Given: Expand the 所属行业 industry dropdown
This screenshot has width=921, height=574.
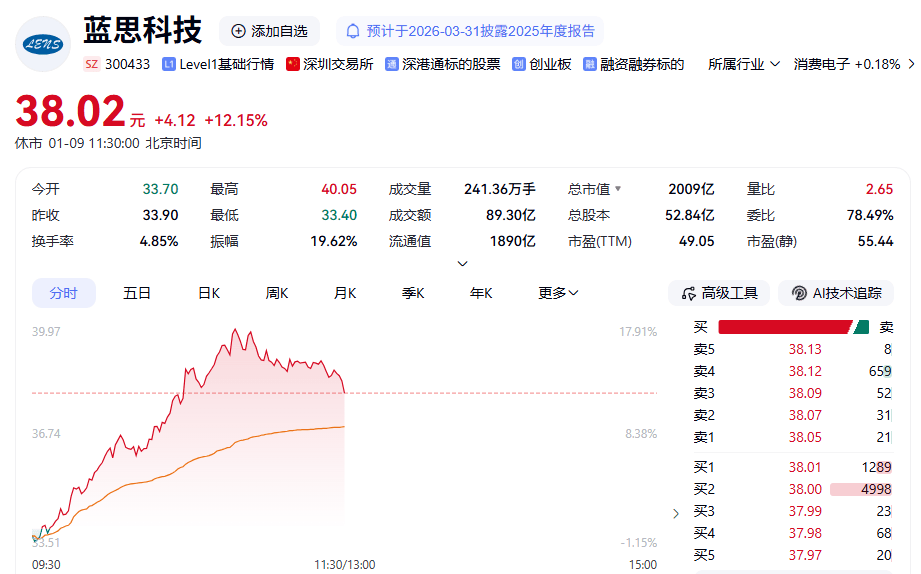Looking at the screenshot, I should (743, 64).
